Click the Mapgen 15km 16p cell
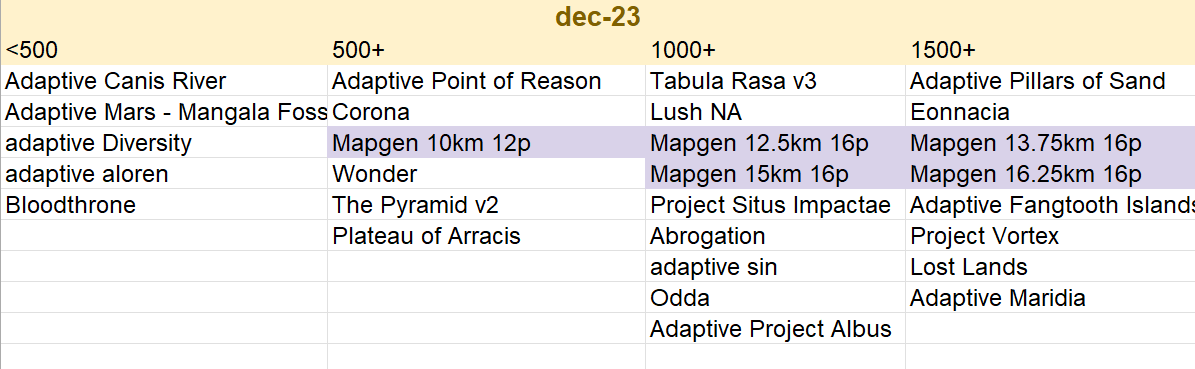Image resolution: width=1195 pixels, height=369 pixels. 775,174
